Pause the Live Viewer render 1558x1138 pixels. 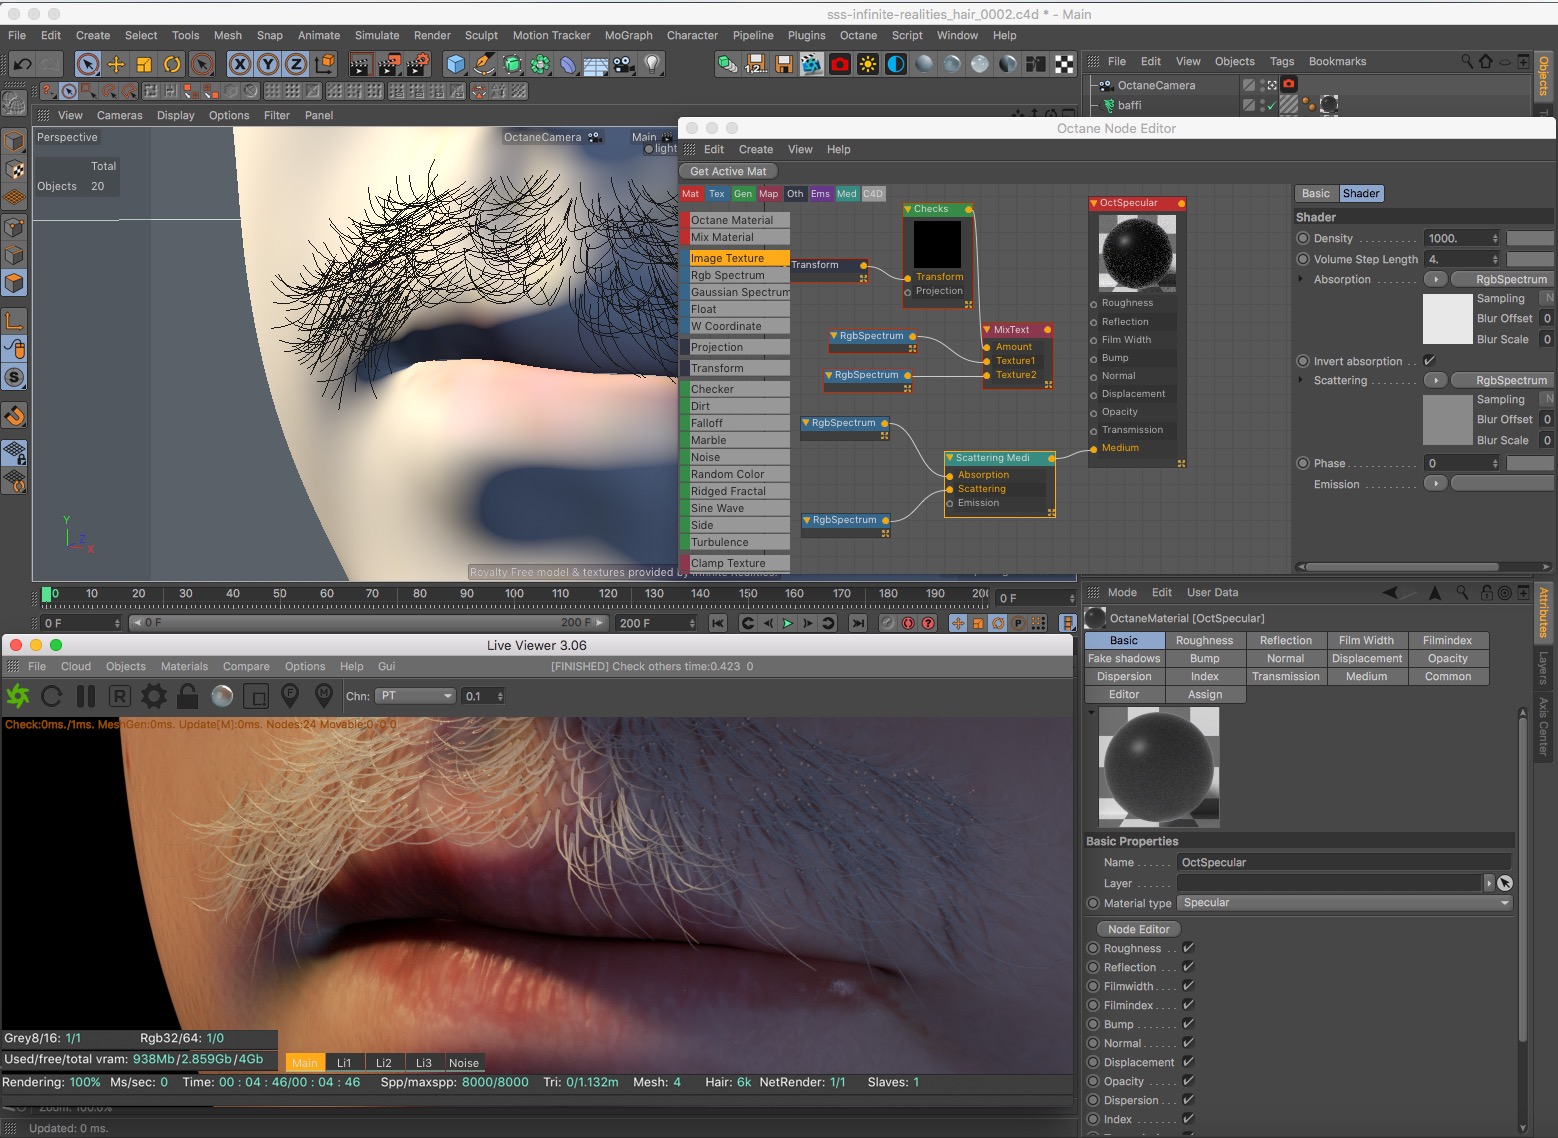86,696
